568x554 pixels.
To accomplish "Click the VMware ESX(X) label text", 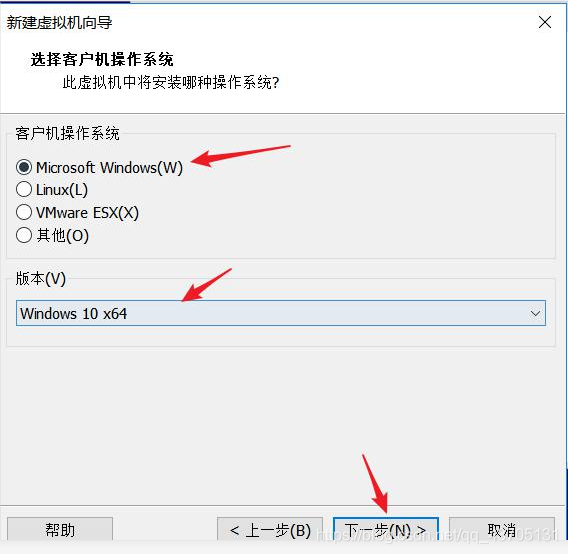I will pos(87,213).
